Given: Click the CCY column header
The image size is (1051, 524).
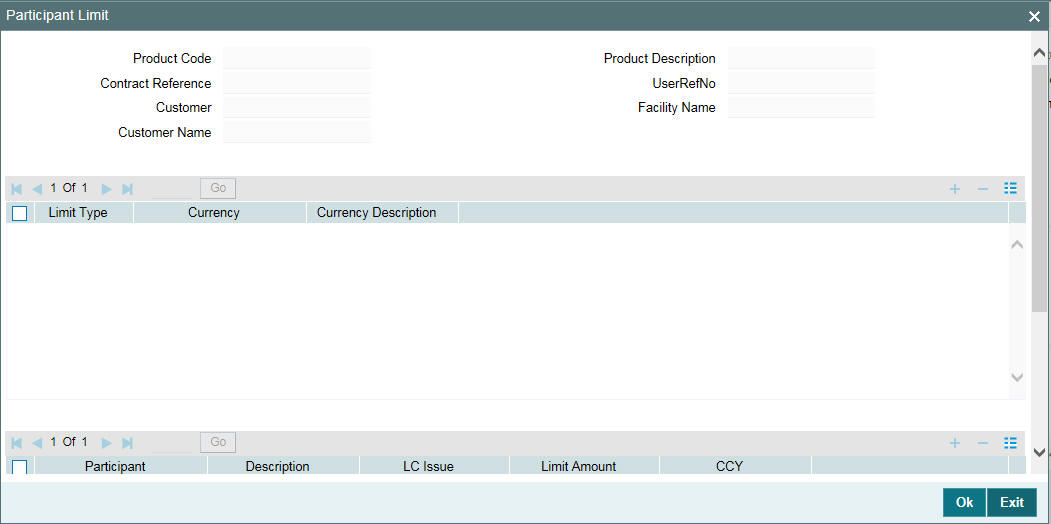Looking at the screenshot, I should pos(735,466).
